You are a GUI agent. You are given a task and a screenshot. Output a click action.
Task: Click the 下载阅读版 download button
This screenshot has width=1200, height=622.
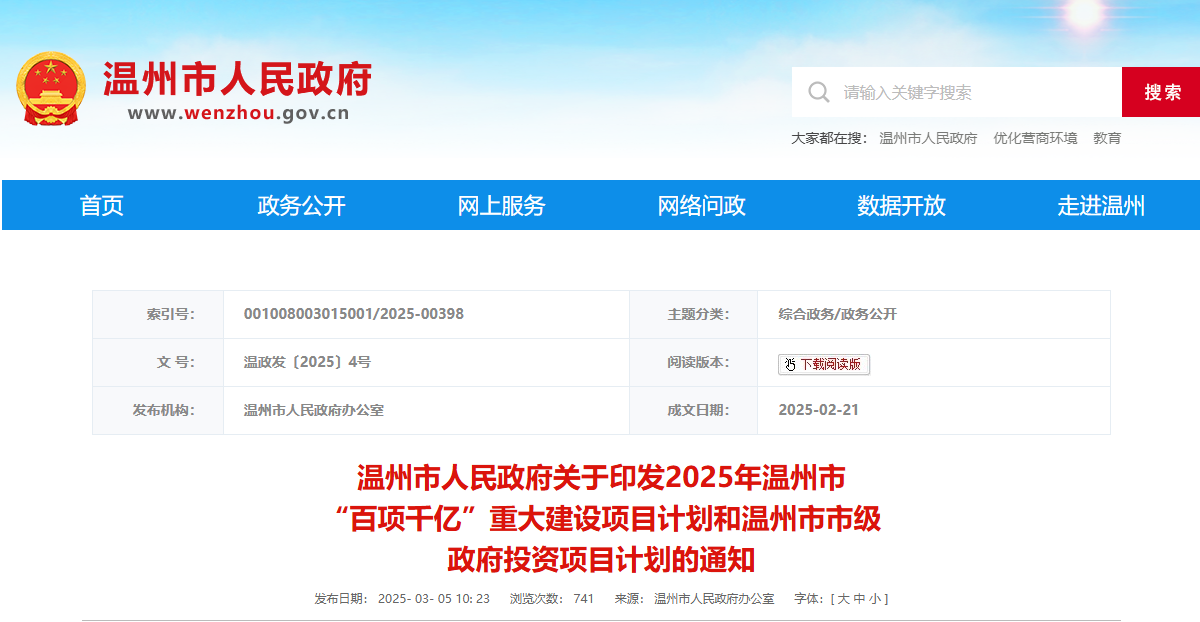click(824, 364)
